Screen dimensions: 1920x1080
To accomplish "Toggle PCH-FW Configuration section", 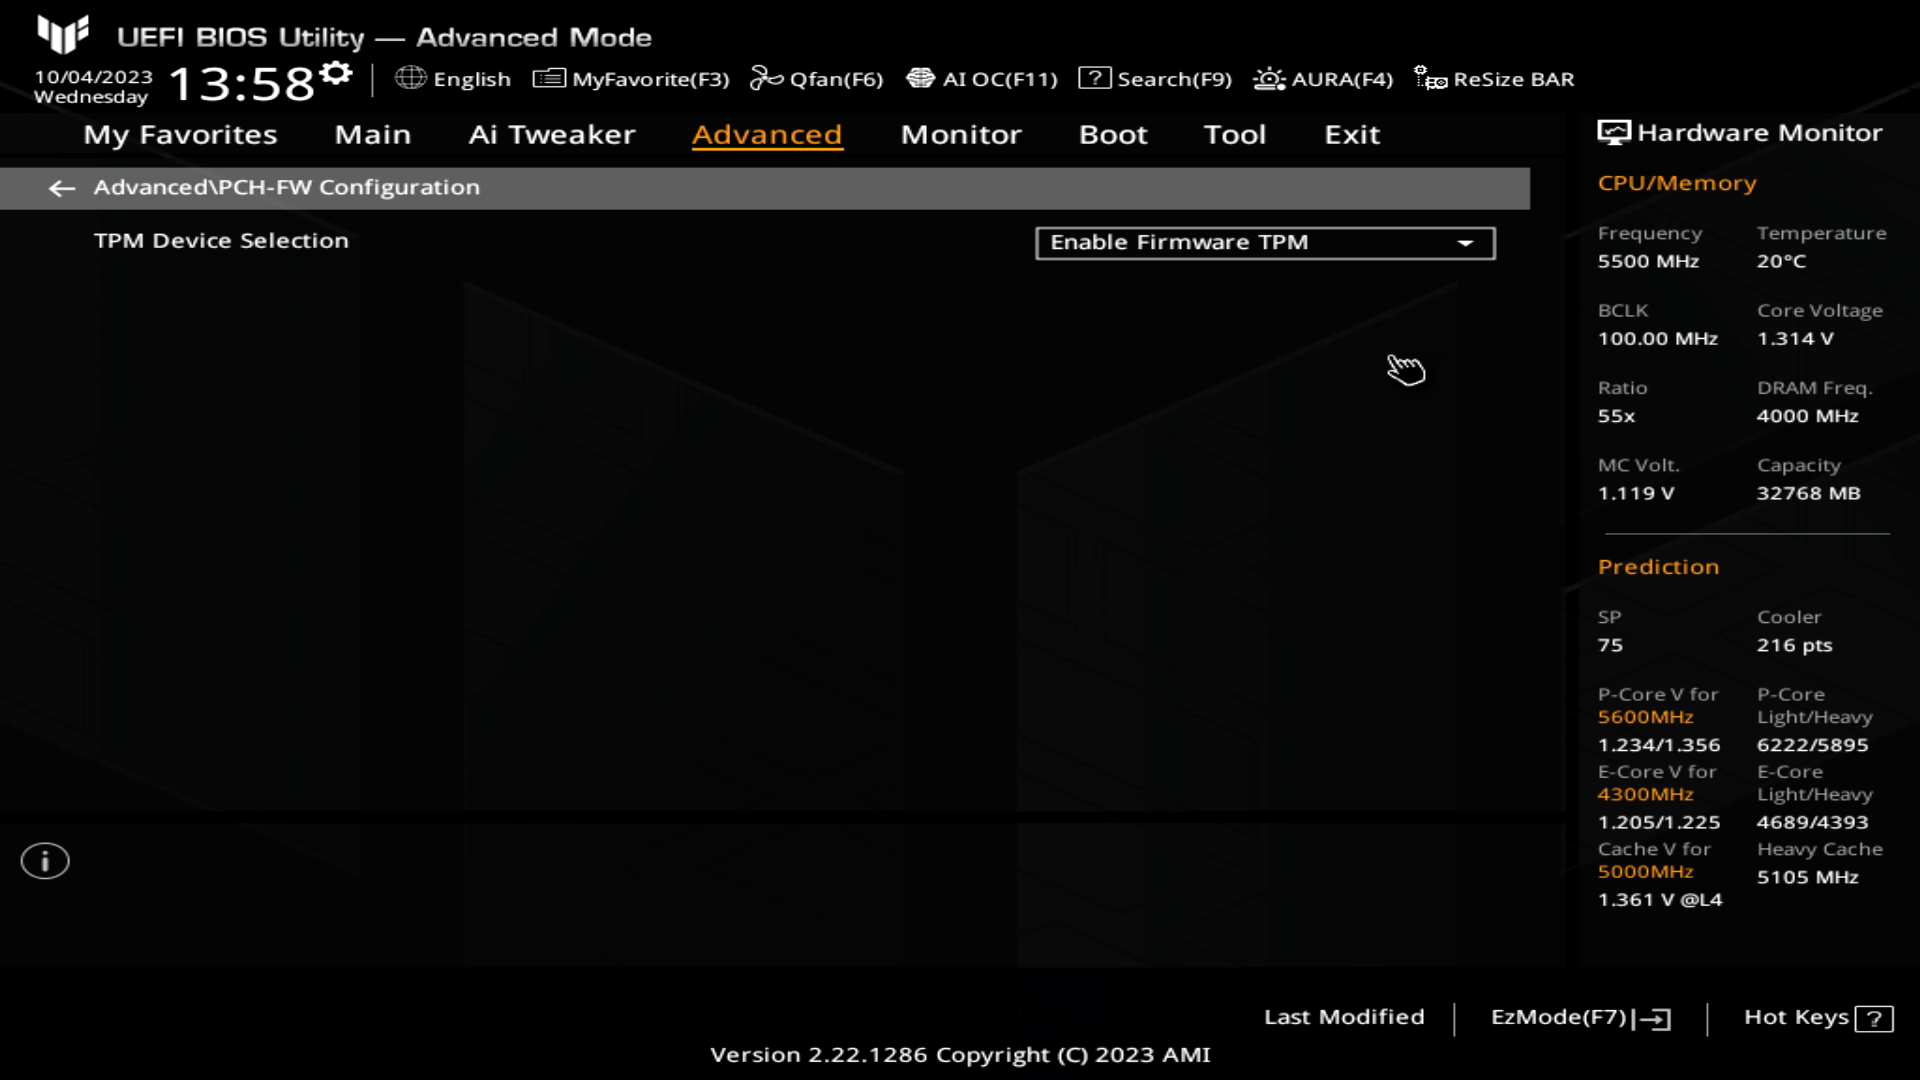I will click(61, 187).
